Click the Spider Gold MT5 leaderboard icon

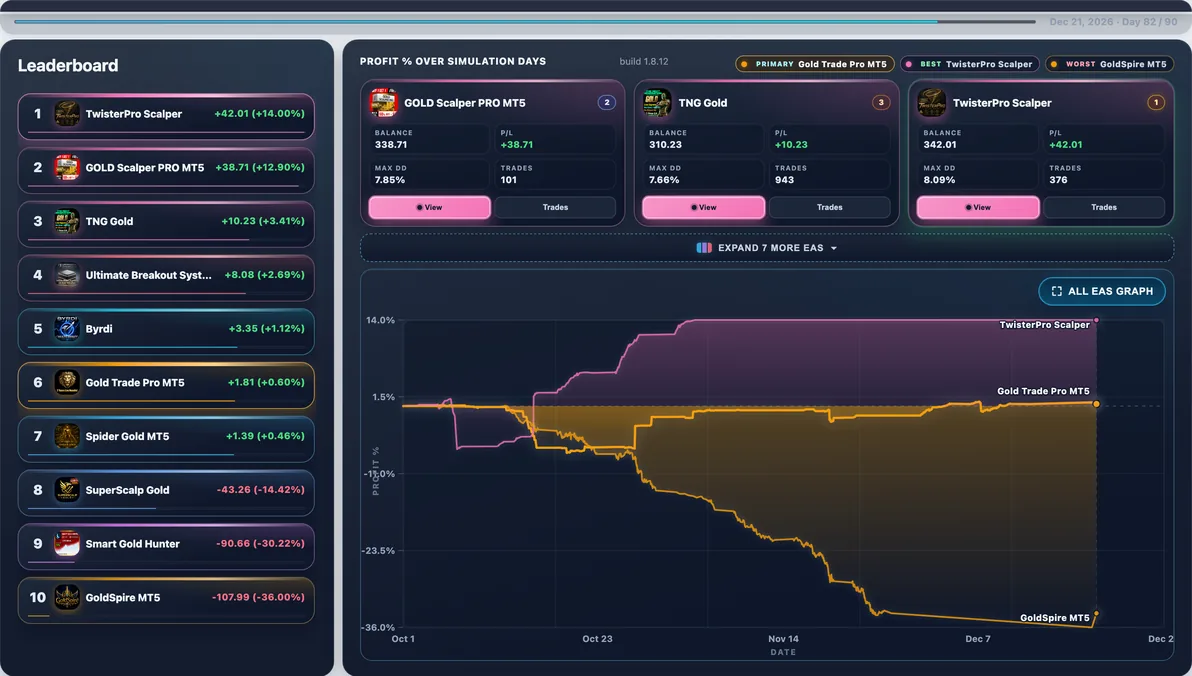pos(67,436)
